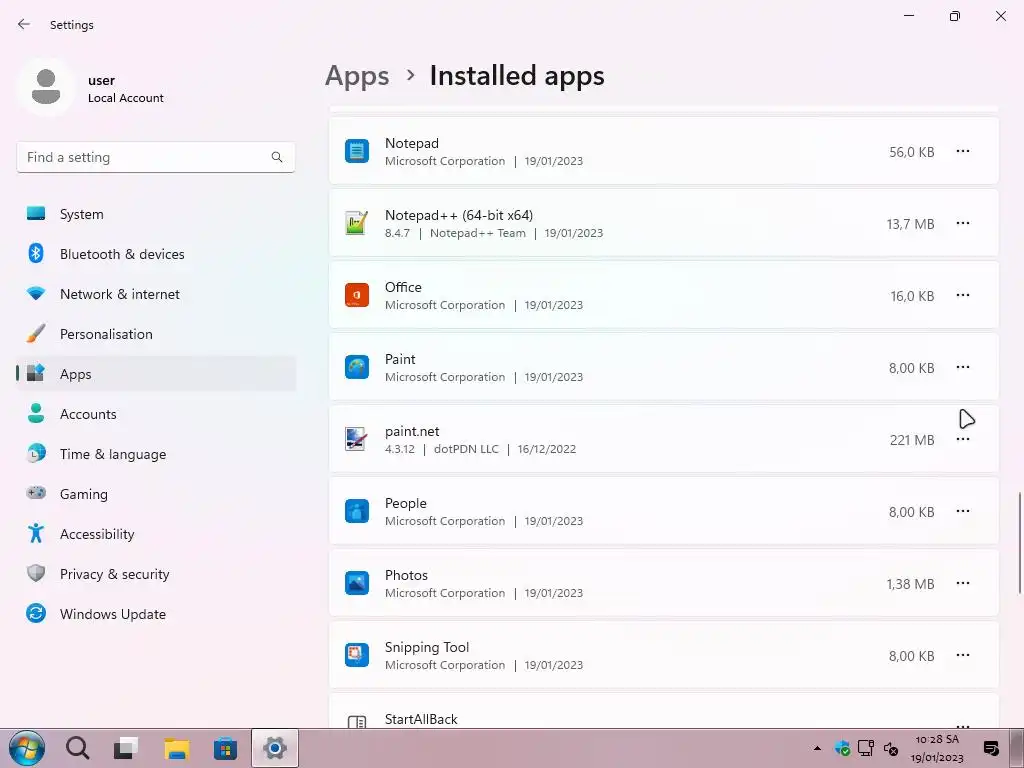Open Network & internet settings
The height and width of the screenshot is (768, 1024).
(156, 294)
